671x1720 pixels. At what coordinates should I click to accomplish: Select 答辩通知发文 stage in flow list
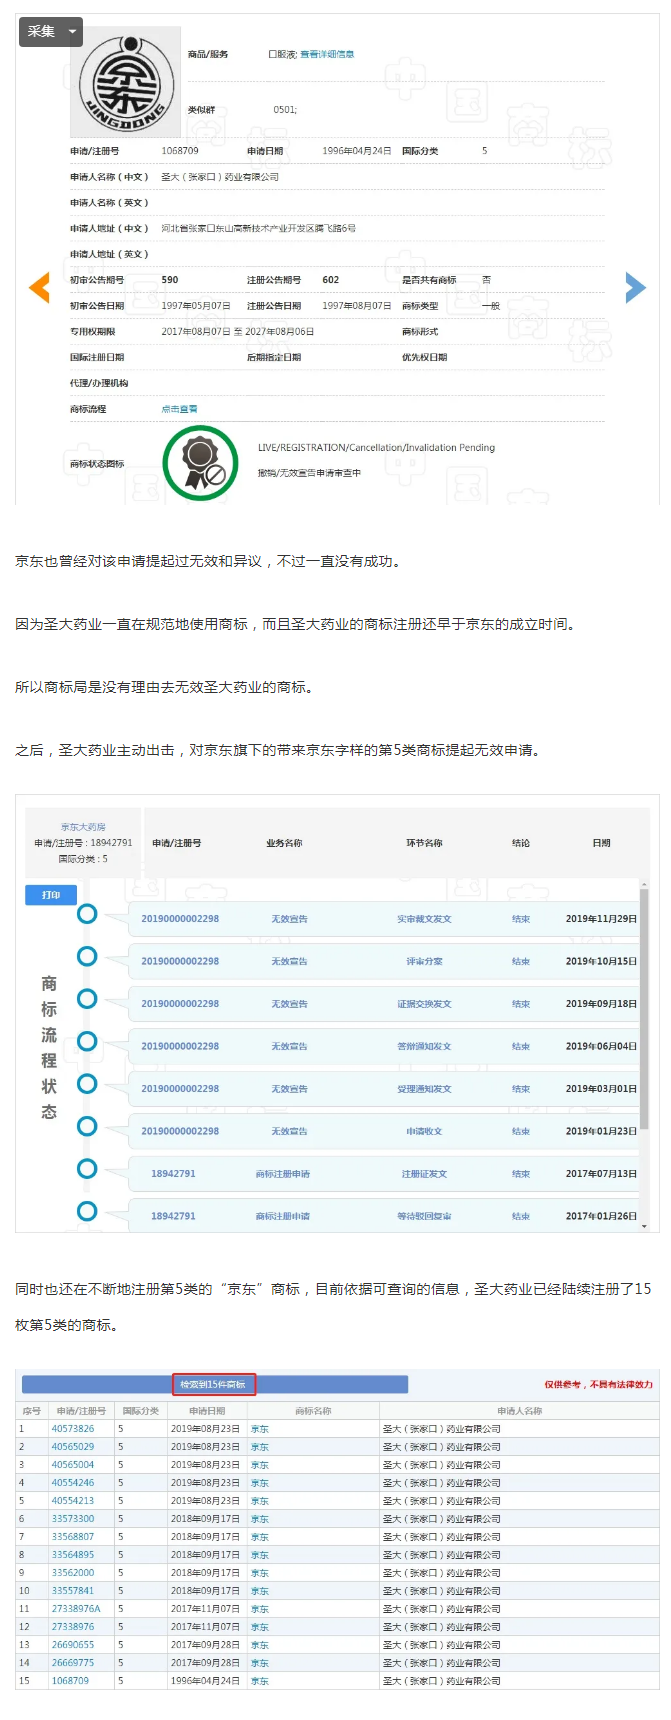(424, 1046)
